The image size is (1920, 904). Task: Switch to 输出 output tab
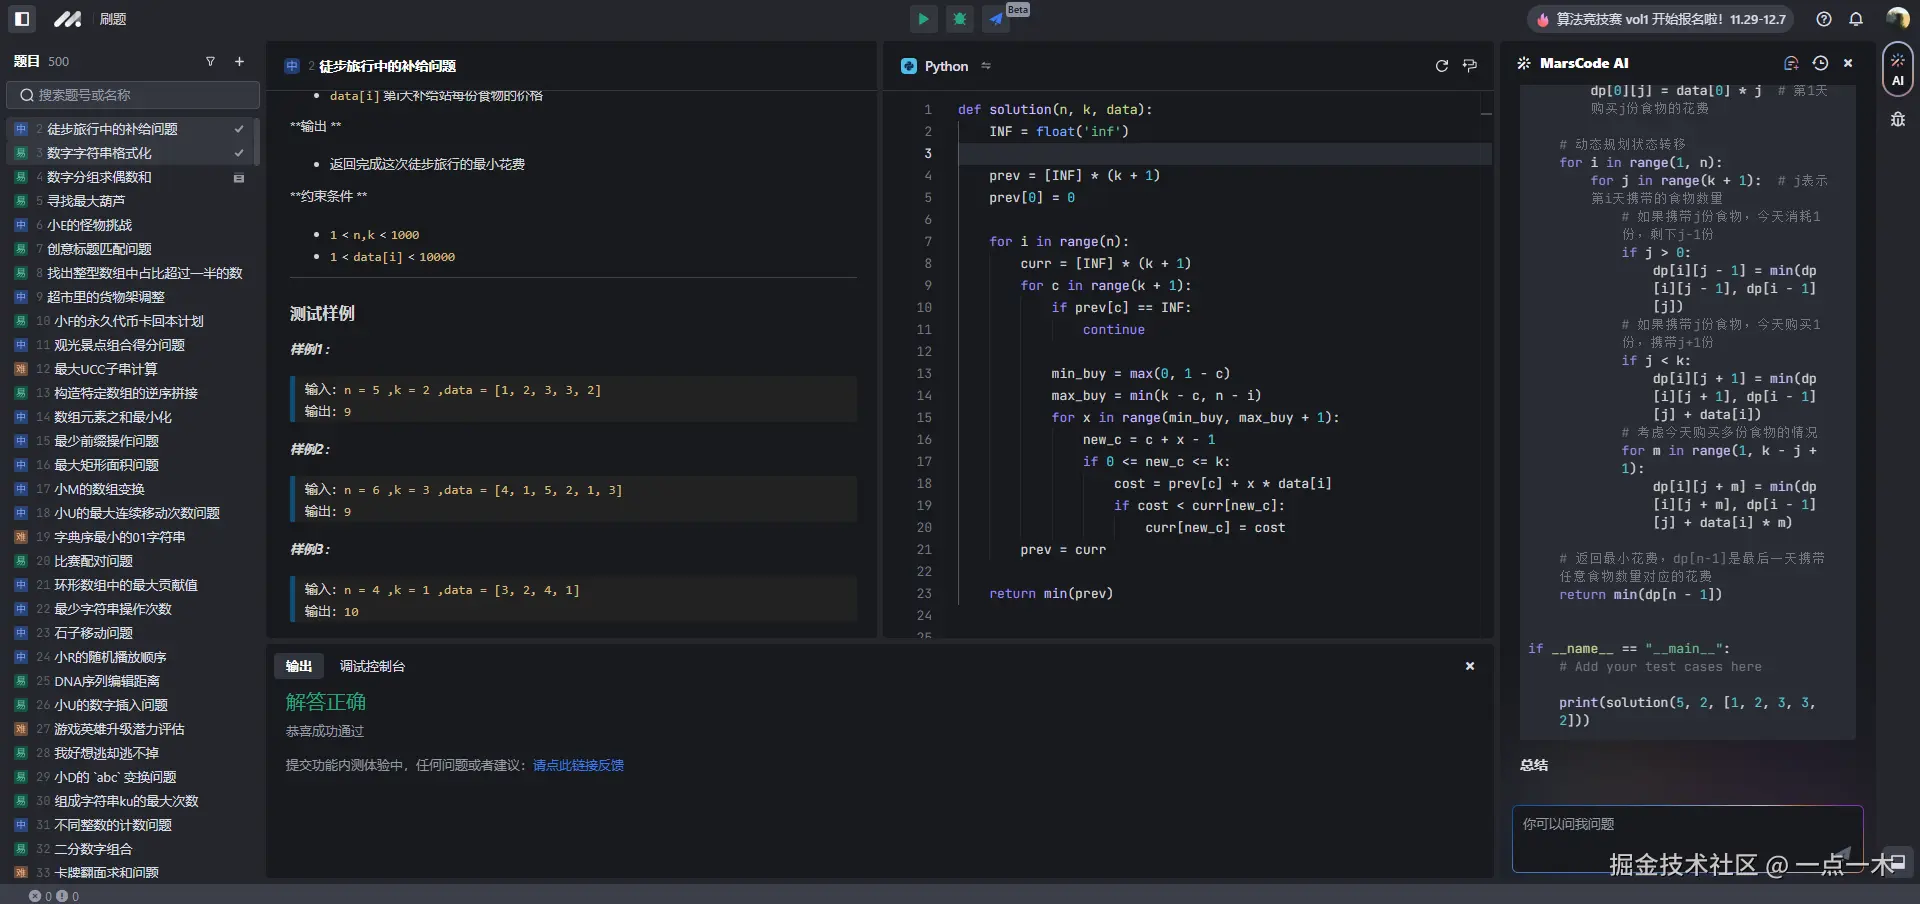tap(299, 666)
